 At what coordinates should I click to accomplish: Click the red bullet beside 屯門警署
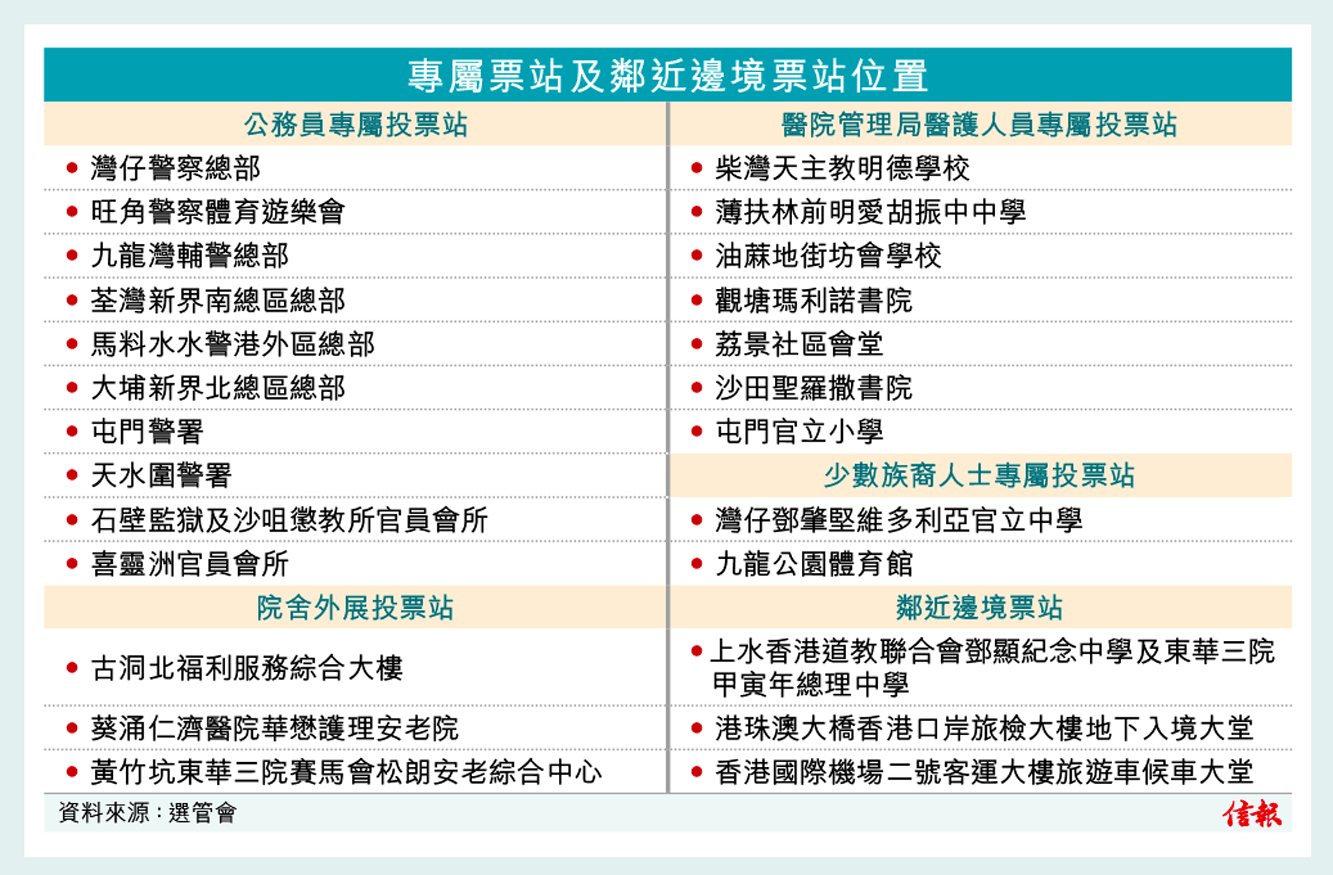[72, 432]
